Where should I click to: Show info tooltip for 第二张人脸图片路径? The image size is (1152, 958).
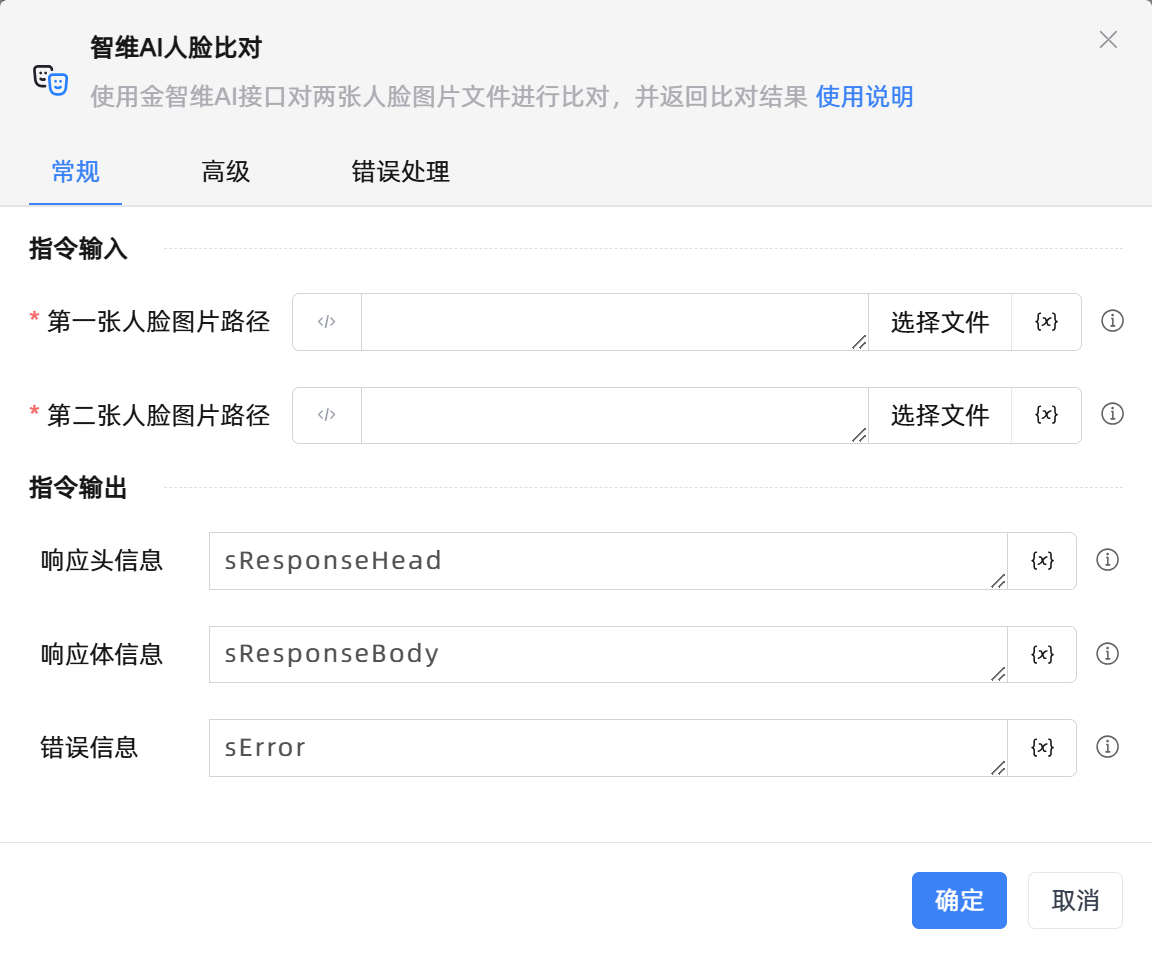point(1112,414)
